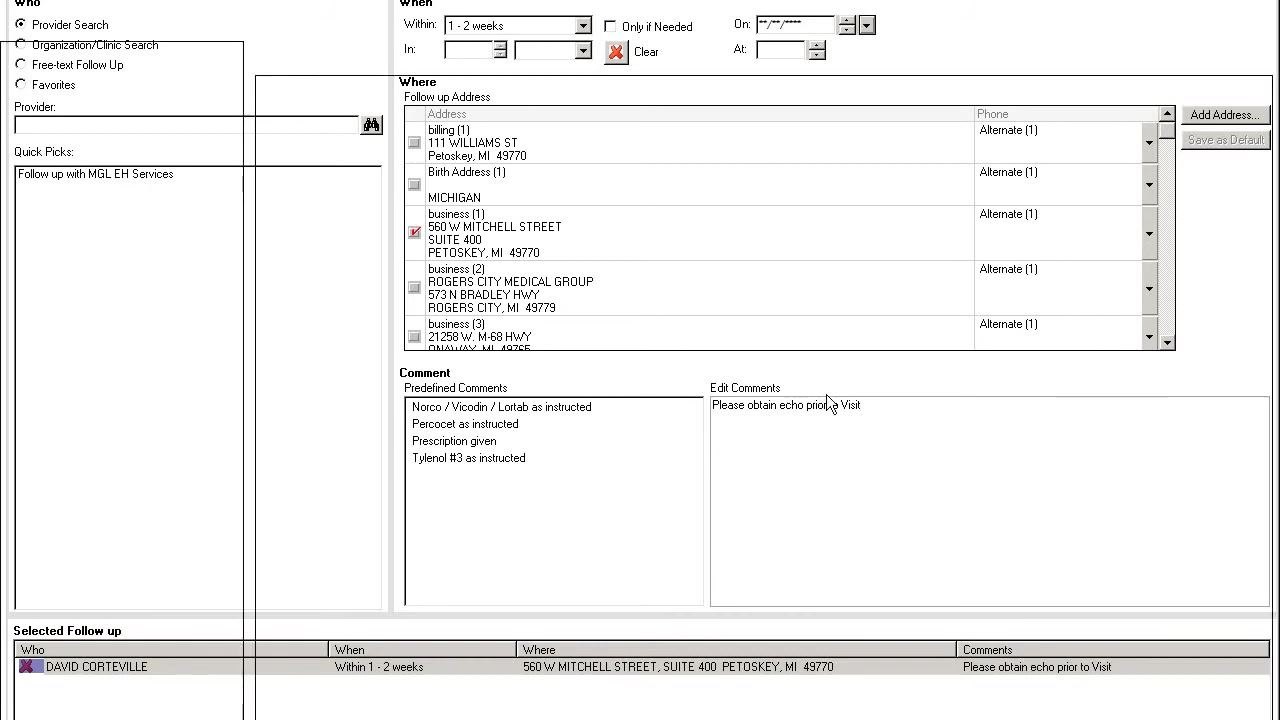Click the Clear label text
The height and width of the screenshot is (720, 1280).
pos(646,52)
